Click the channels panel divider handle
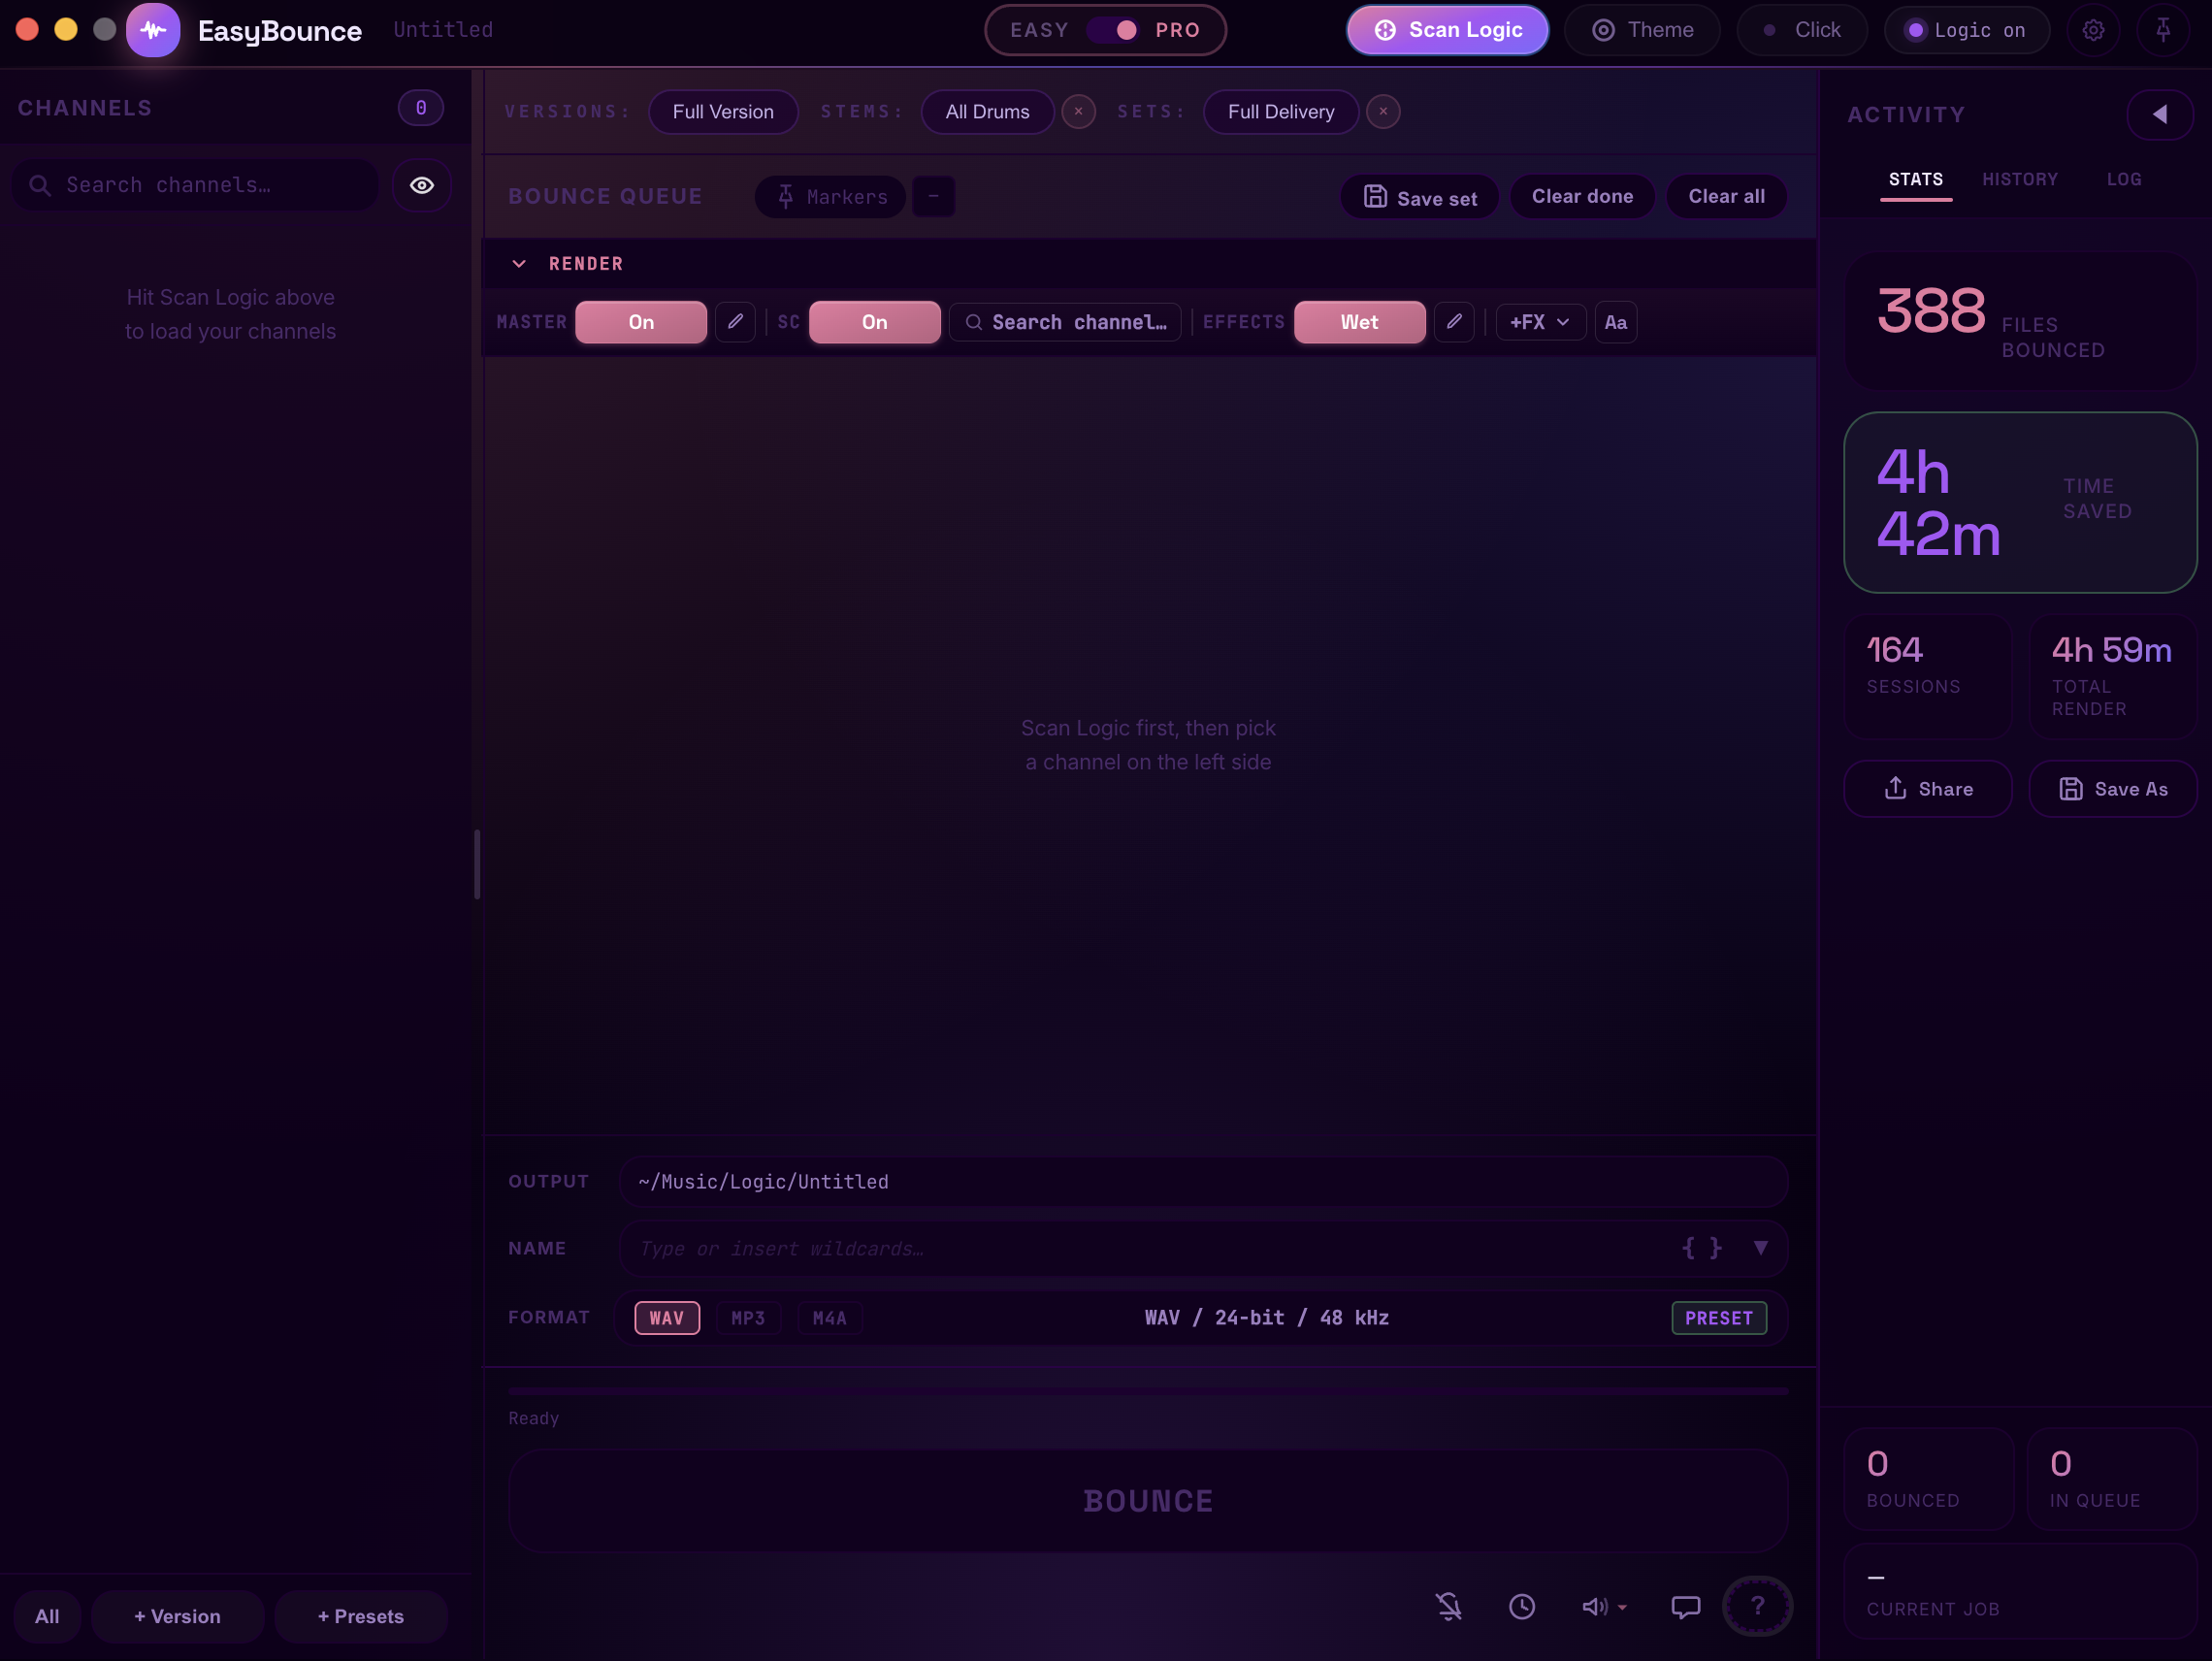2212x1661 pixels. tap(477, 864)
